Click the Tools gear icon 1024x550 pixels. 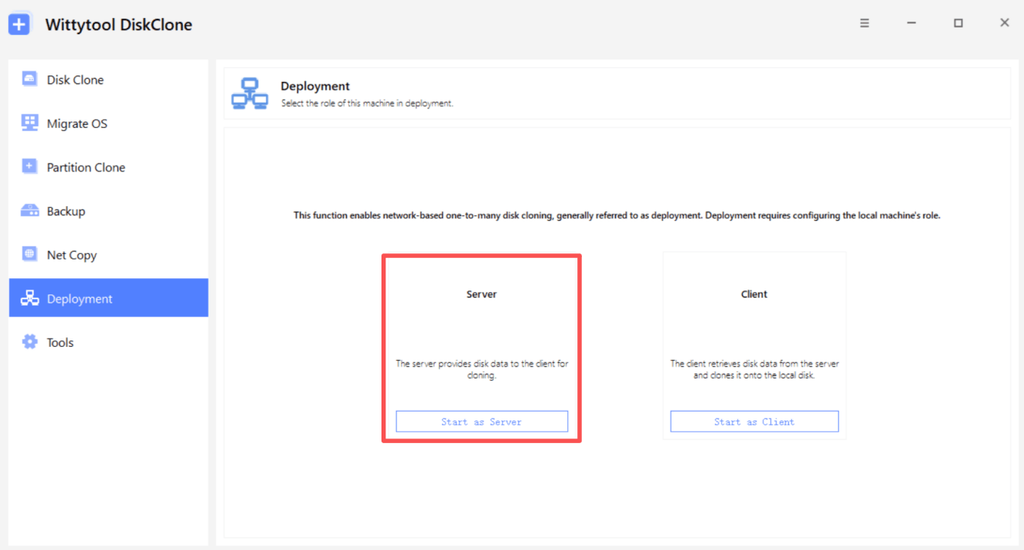[x=29, y=342]
